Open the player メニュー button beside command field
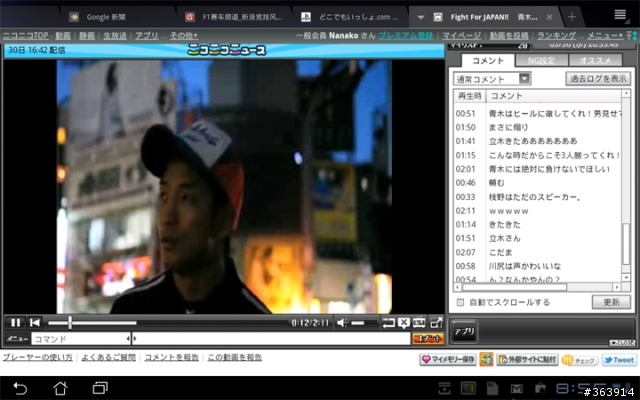 [17, 339]
